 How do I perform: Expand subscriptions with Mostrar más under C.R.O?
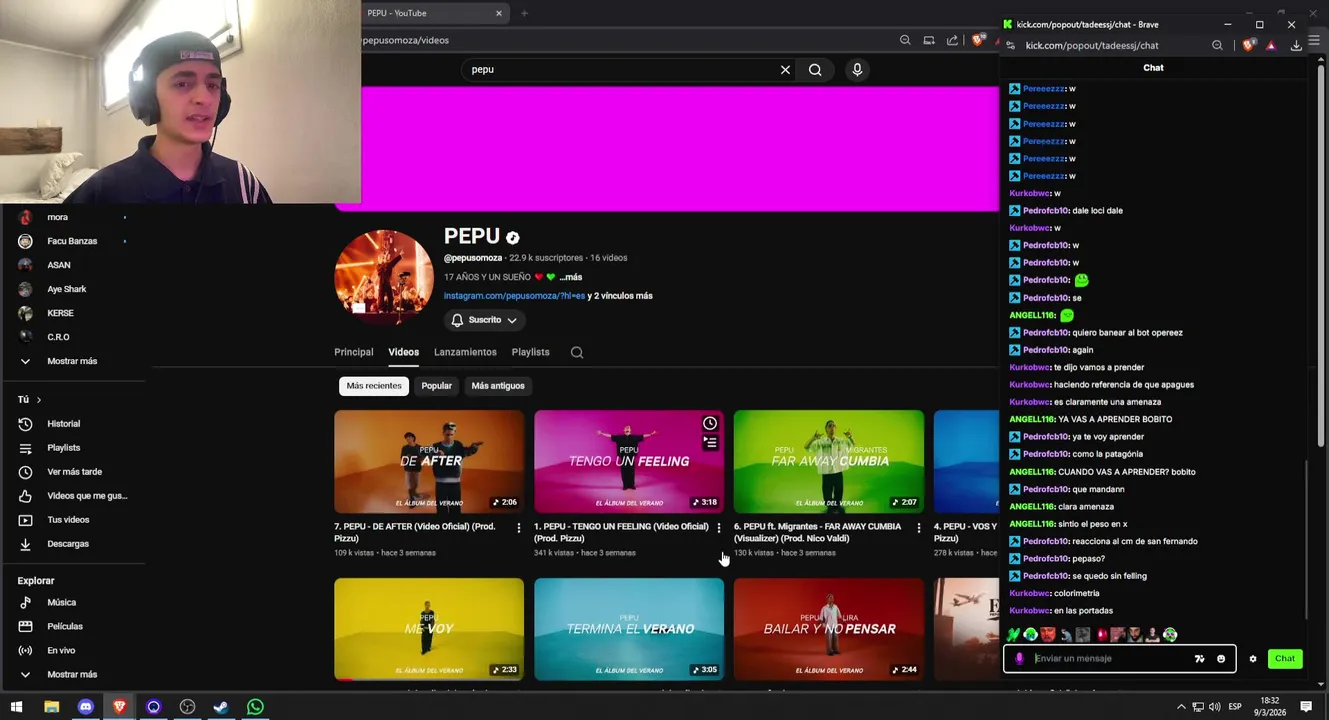click(x=74, y=361)
